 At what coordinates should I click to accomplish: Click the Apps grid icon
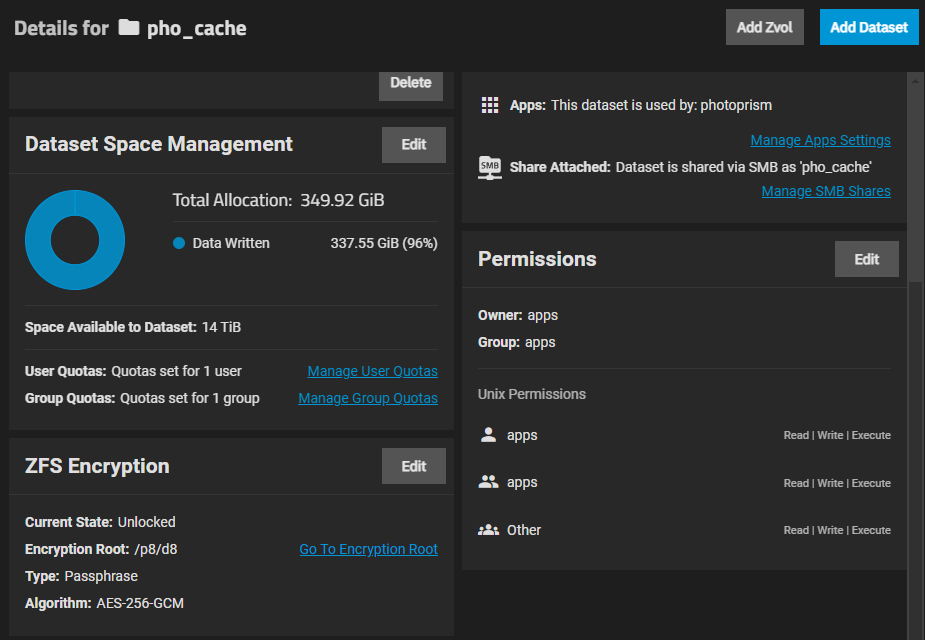[x=490, y=105]
